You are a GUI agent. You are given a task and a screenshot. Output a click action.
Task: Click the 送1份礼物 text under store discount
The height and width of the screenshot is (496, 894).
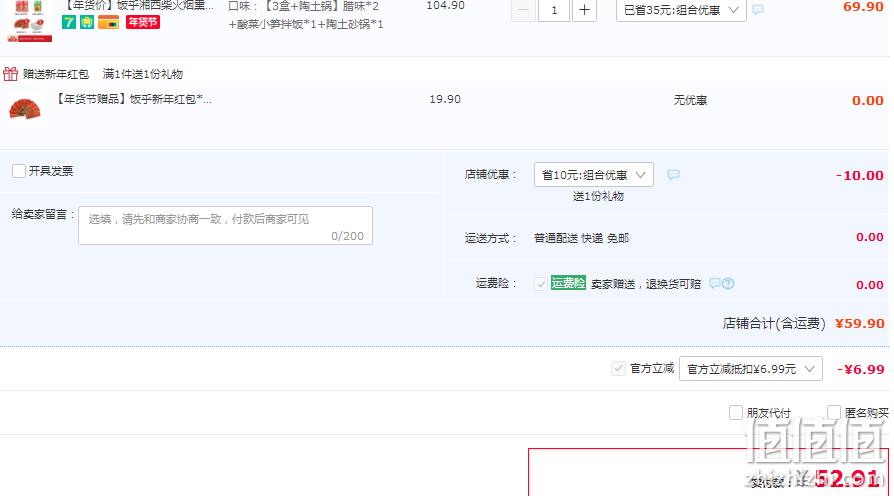[598, 196]
